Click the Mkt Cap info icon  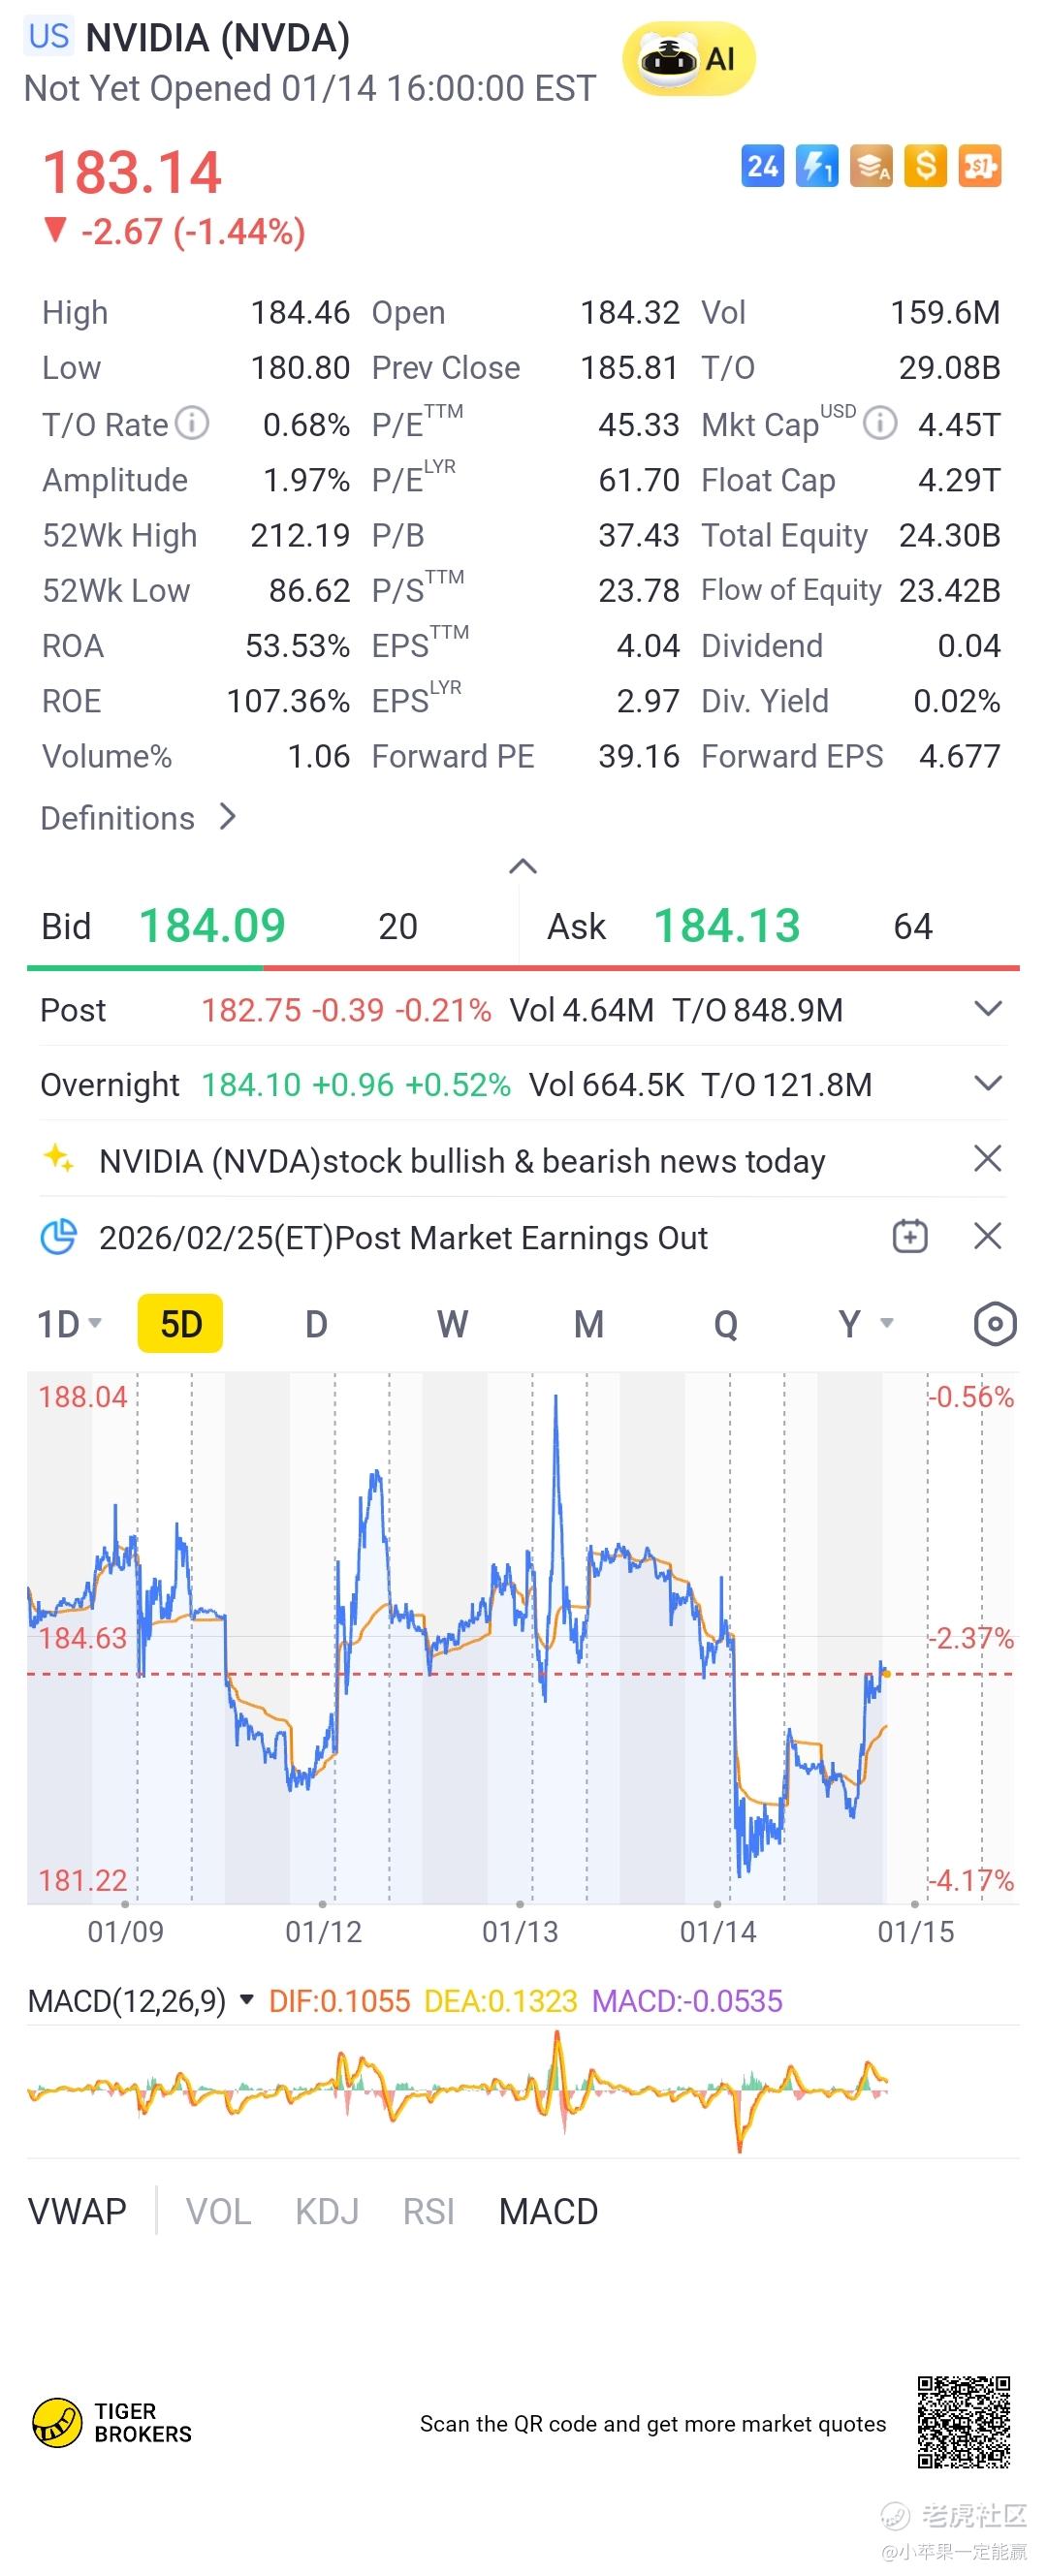(880, 424)
